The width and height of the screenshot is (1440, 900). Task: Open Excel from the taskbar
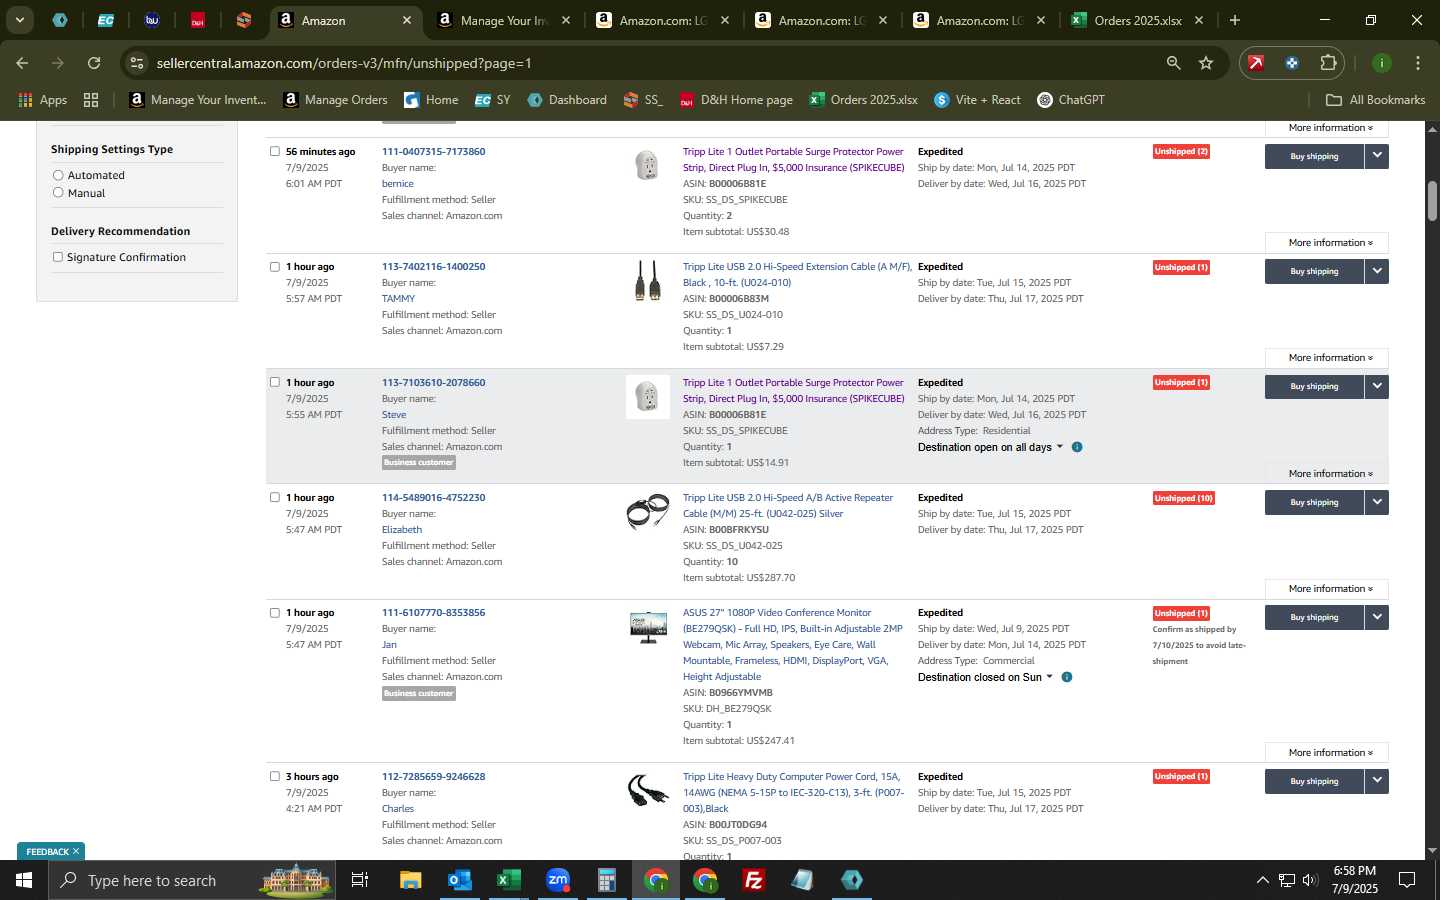click(508, 880)
